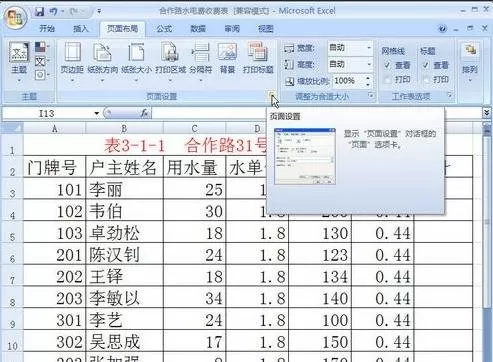Open the 页边距 margins menu
The width and height of the screenshot is (493, 362).
72,62
